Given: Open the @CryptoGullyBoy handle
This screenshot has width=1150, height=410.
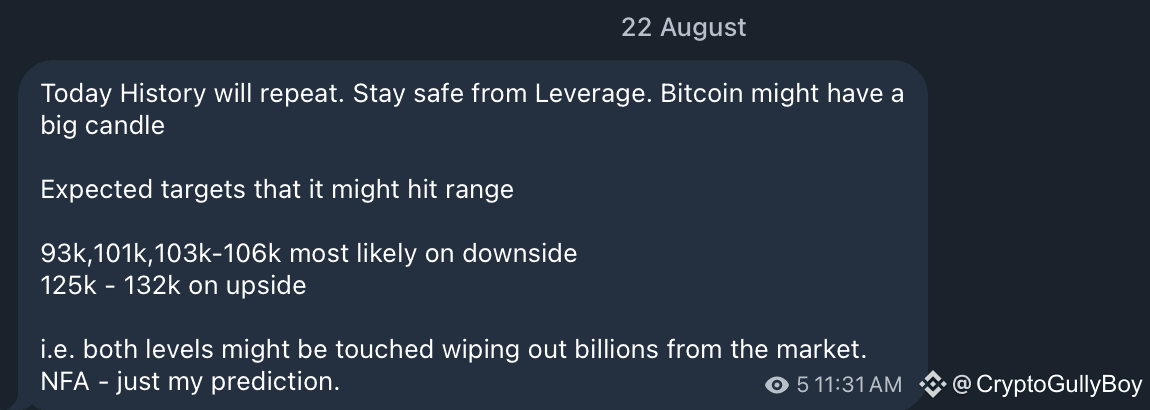Looking at the screenshot, I should point(1046,384).
